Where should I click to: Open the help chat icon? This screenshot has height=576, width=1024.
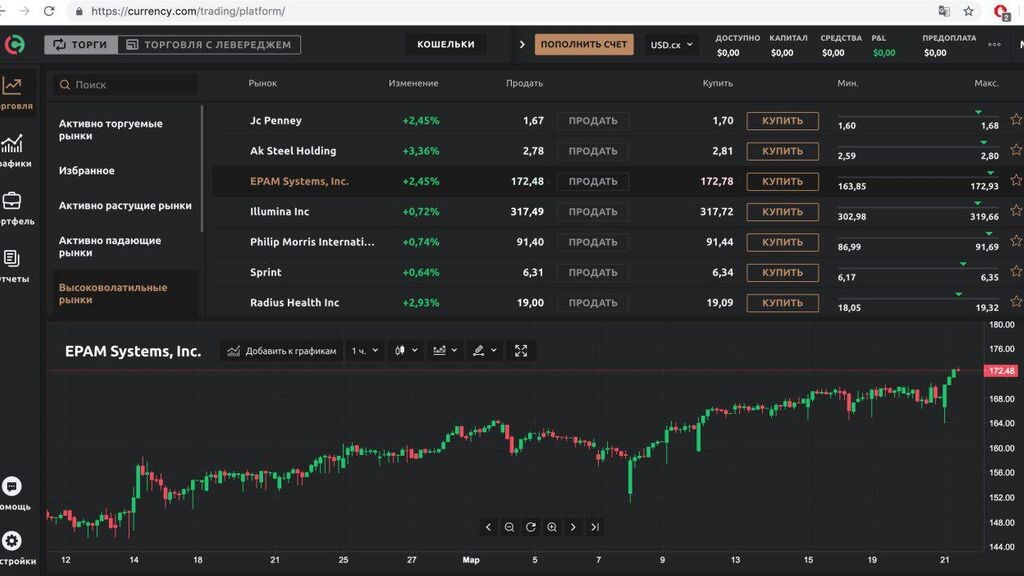tap(12, 487)
